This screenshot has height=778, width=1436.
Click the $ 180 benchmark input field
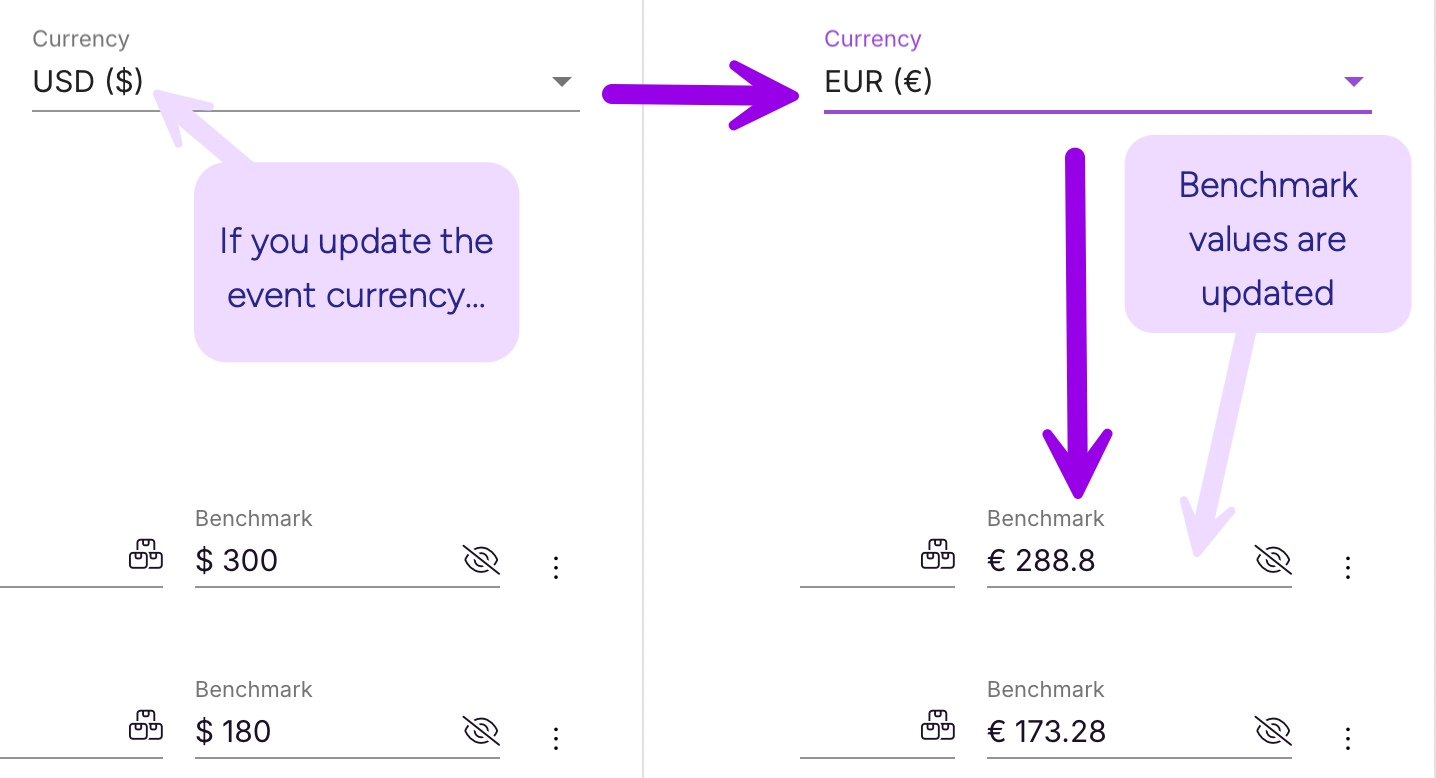(x=320, y=732)
